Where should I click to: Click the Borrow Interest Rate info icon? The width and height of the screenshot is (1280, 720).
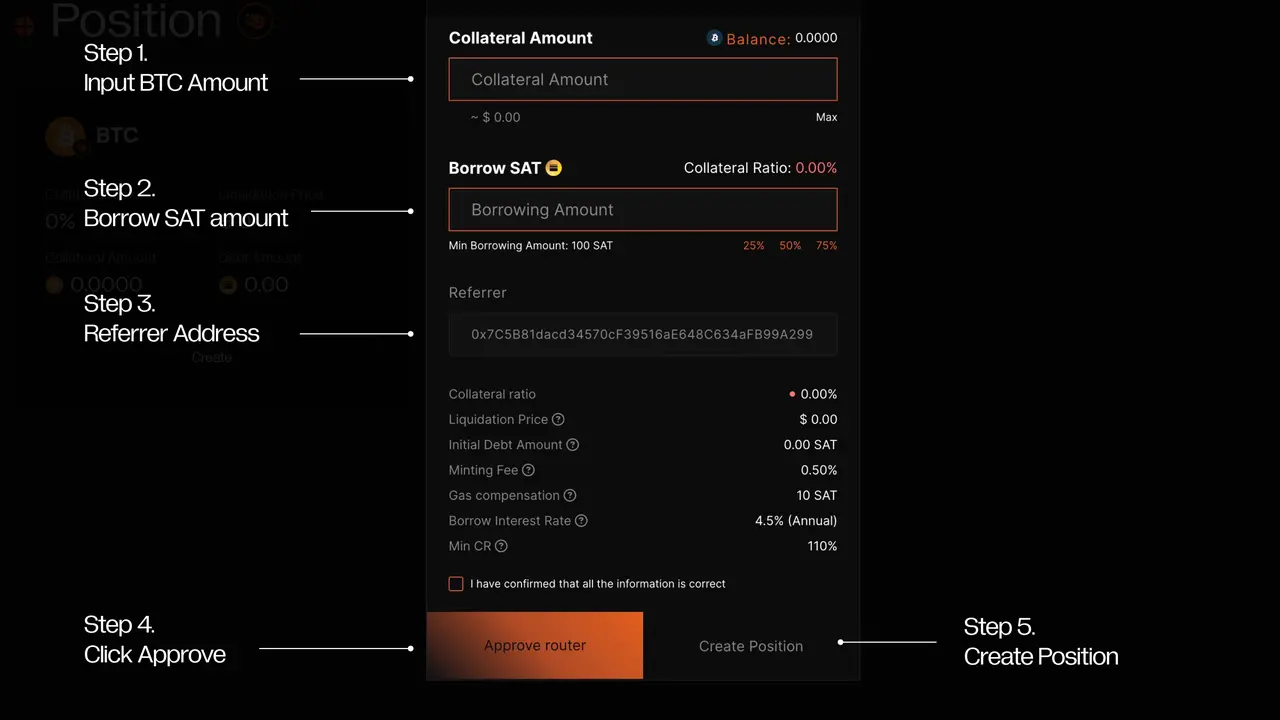pyautogui.click(x=581, y=521)
